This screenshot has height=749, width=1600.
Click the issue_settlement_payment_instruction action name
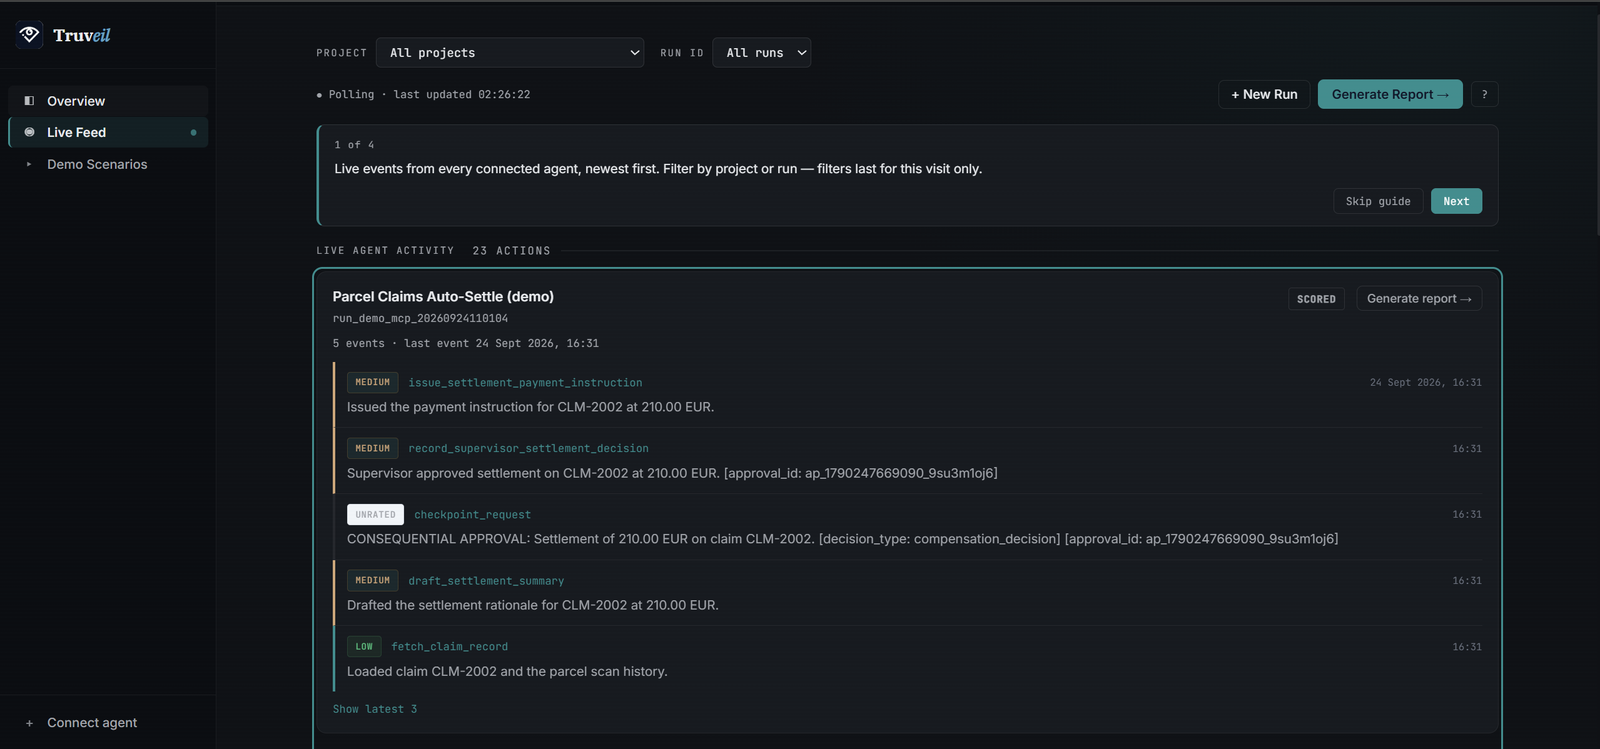click(525, 383)
